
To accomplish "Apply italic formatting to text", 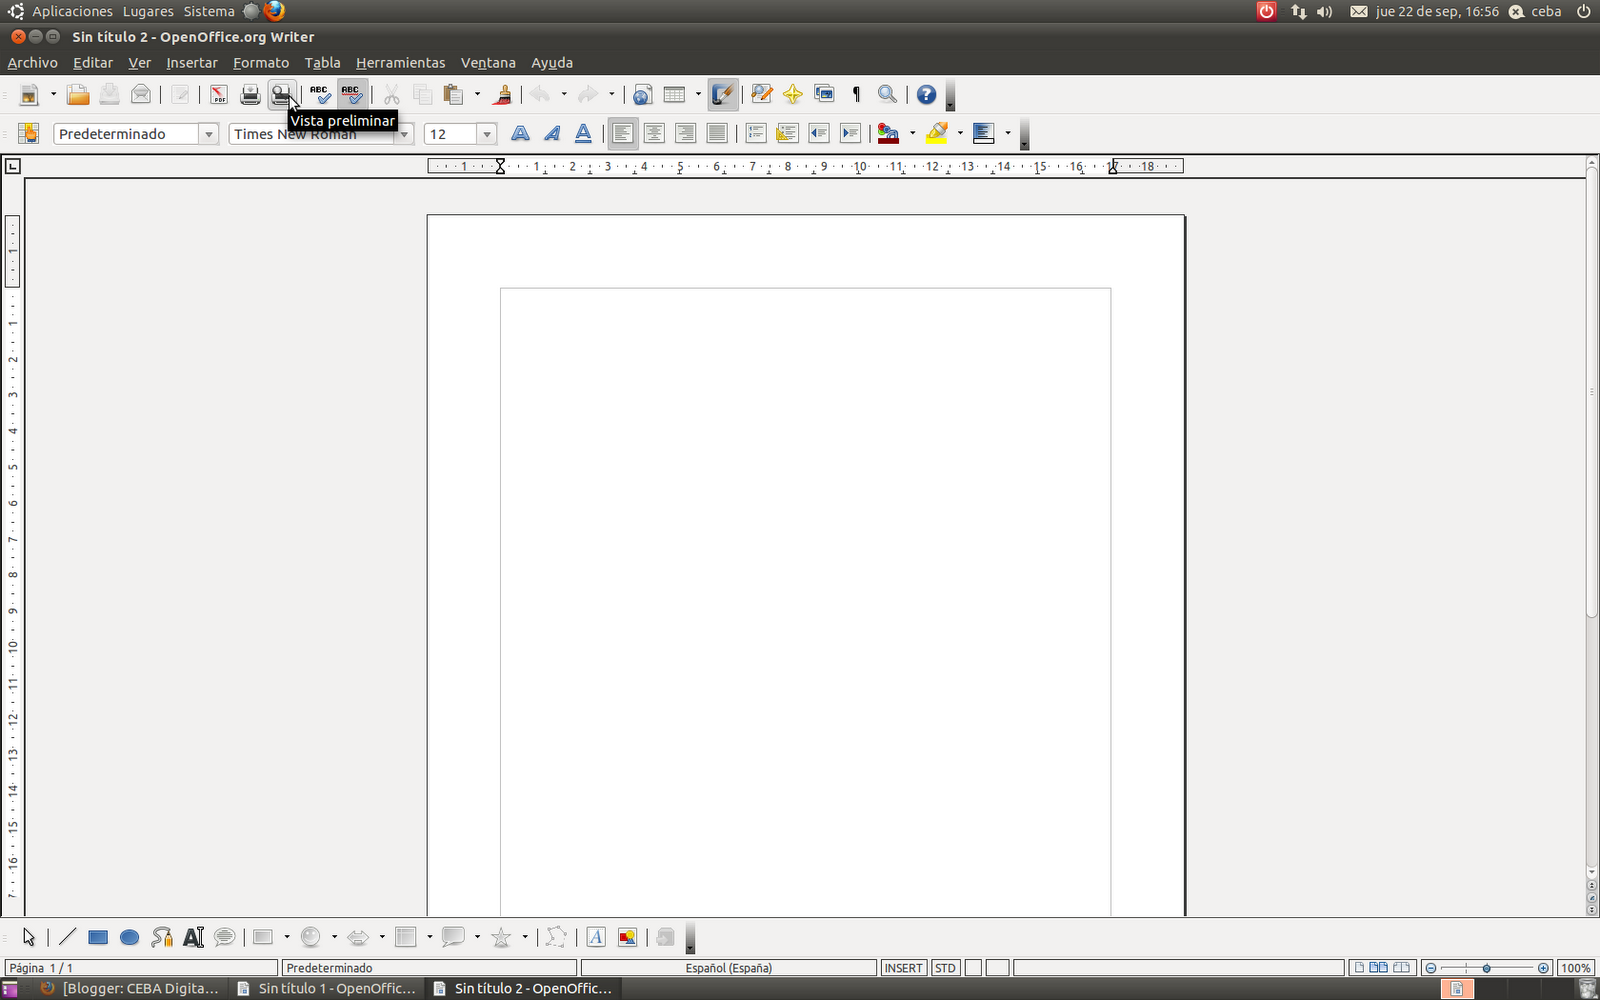I will tap(552, 134).
